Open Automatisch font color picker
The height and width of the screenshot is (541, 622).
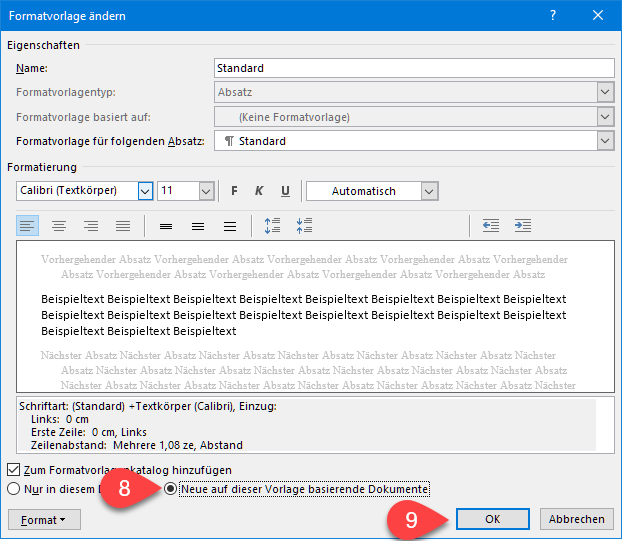(430, 191)
